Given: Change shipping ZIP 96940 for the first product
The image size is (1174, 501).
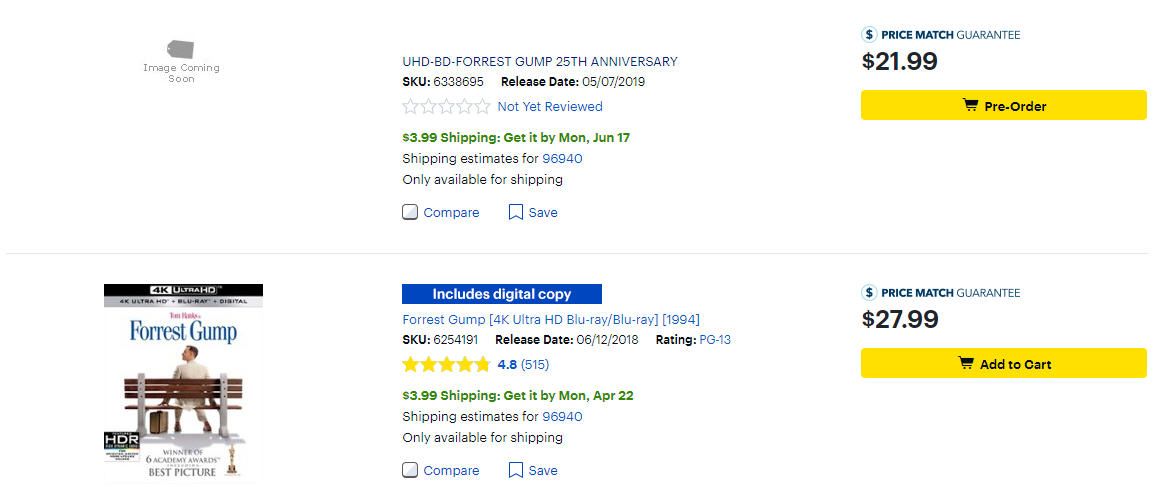Looking at the screenshot, I should coord(562,158).
